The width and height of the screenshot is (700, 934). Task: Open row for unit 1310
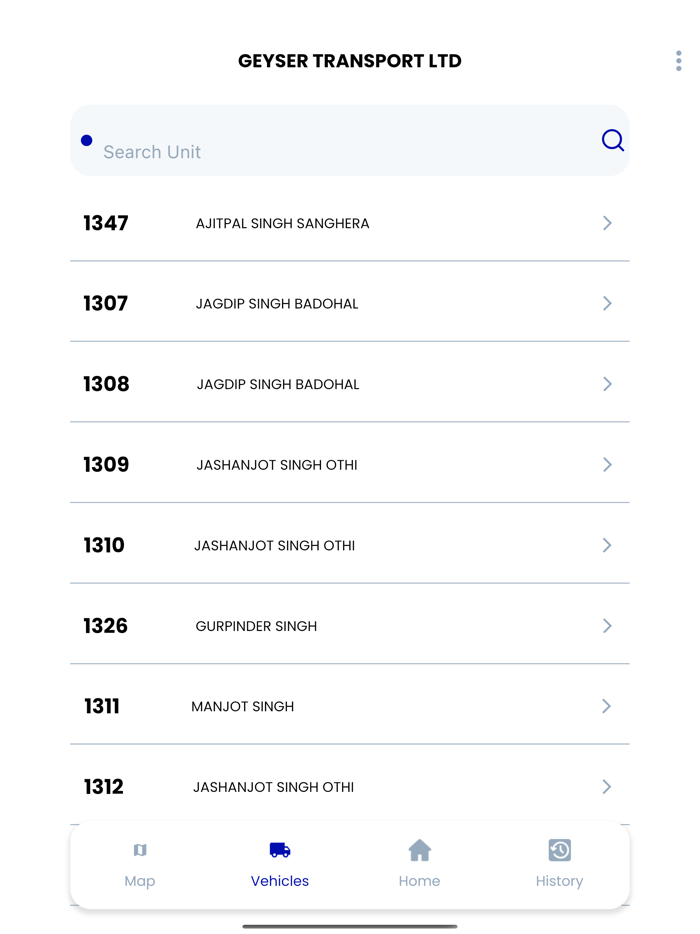(350, 545)
